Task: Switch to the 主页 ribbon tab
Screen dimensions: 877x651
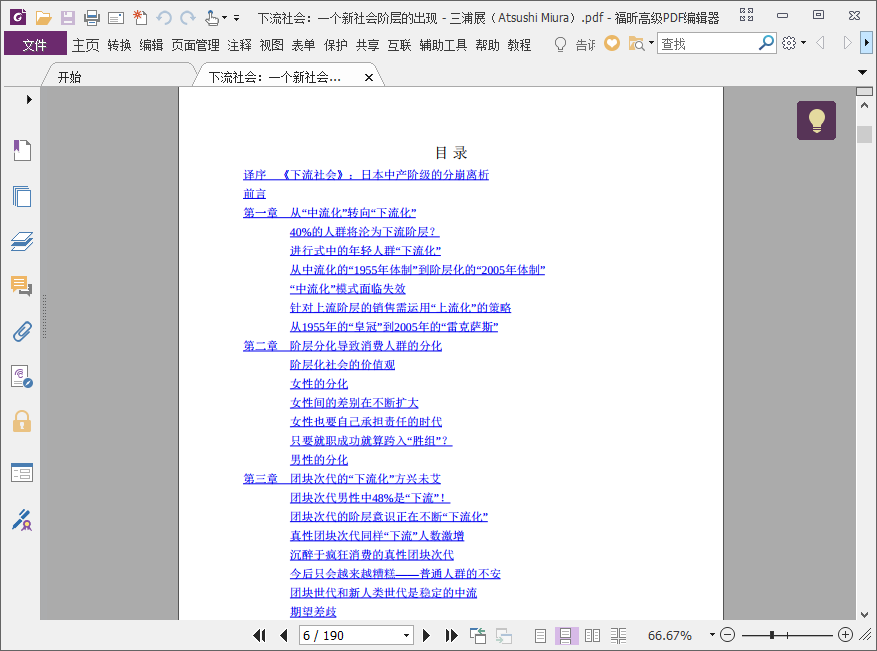Action: click(x=86, y=45)
